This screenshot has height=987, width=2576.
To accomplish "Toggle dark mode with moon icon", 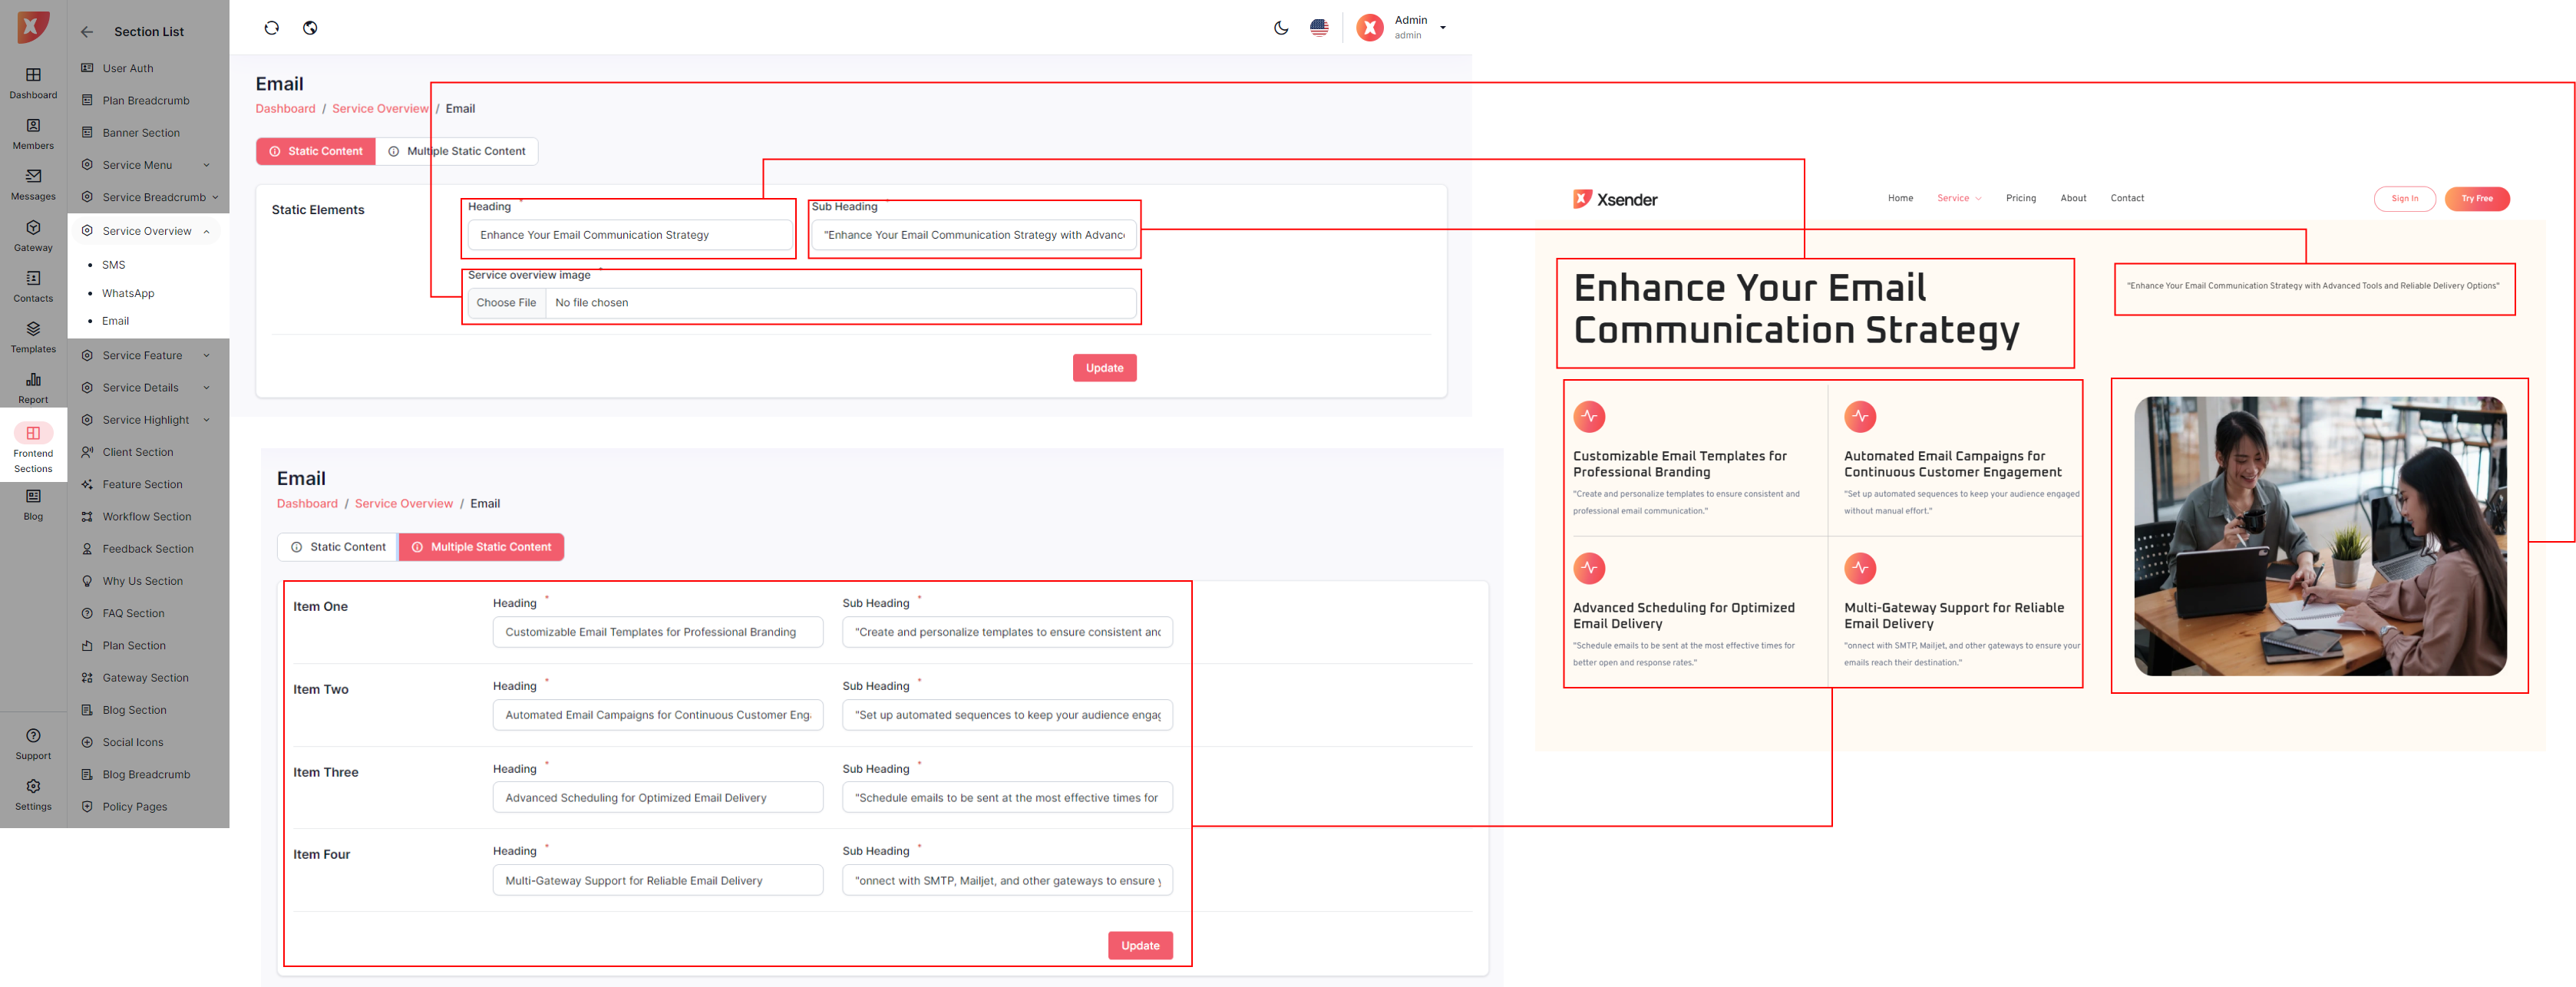I will tap(1281, 28).
